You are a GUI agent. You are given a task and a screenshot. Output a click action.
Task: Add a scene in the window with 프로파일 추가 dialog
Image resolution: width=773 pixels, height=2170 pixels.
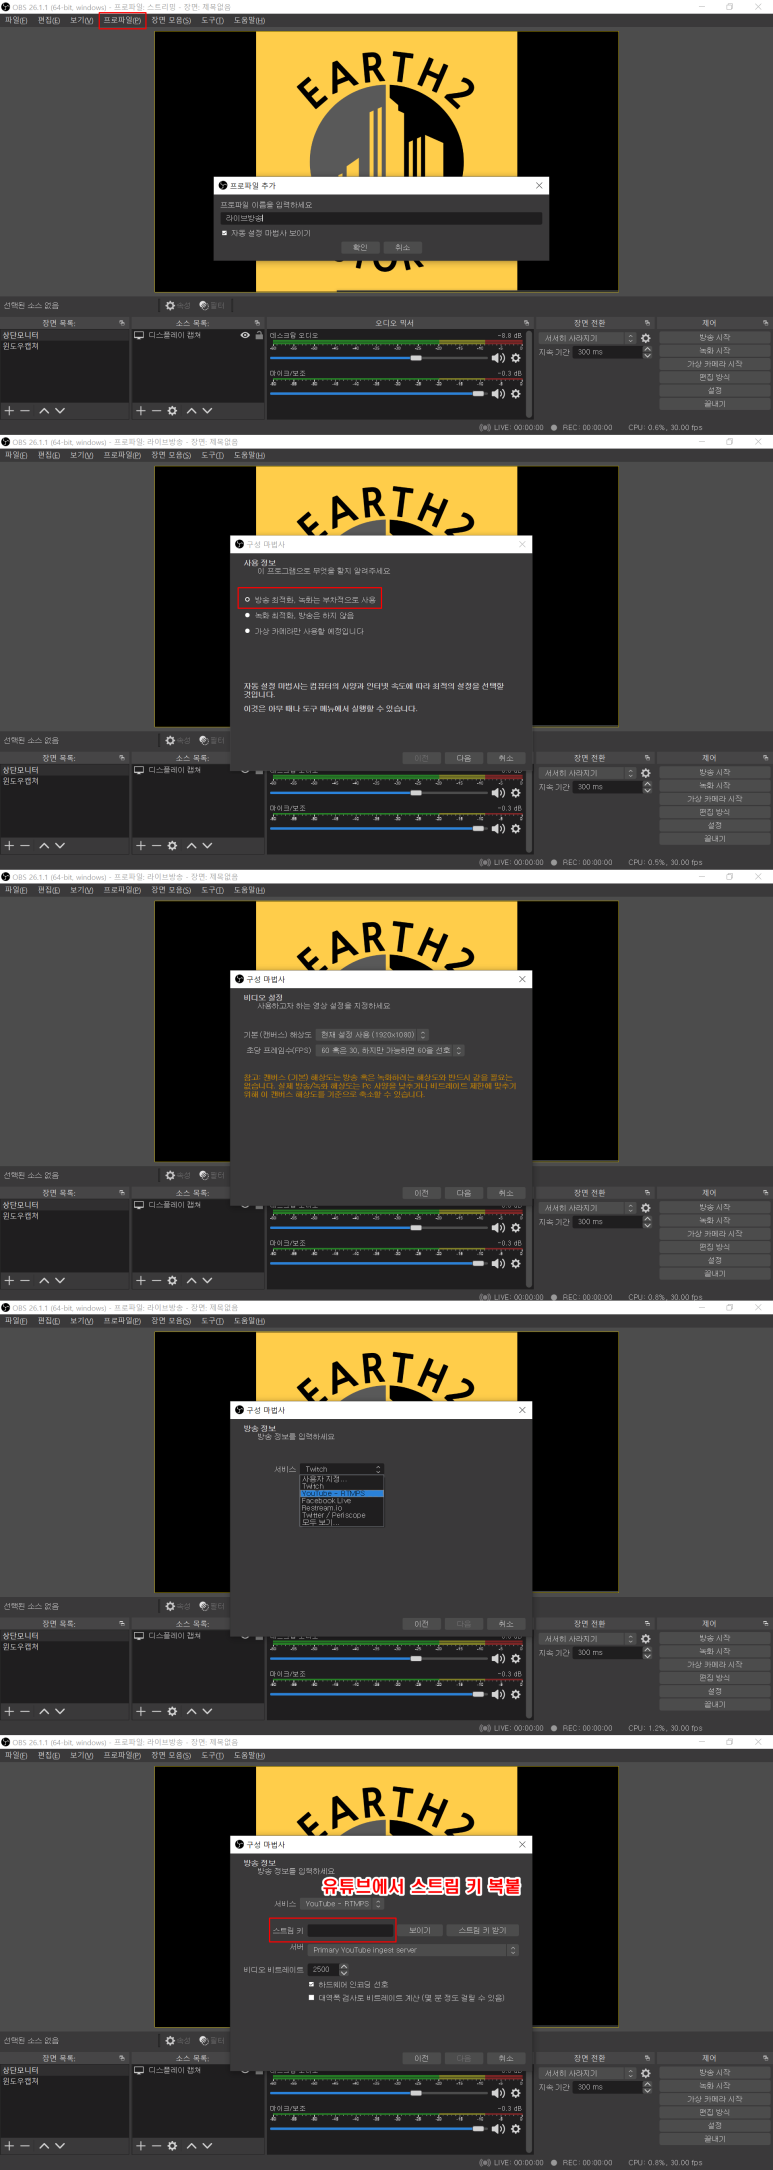tap(9, 411)
